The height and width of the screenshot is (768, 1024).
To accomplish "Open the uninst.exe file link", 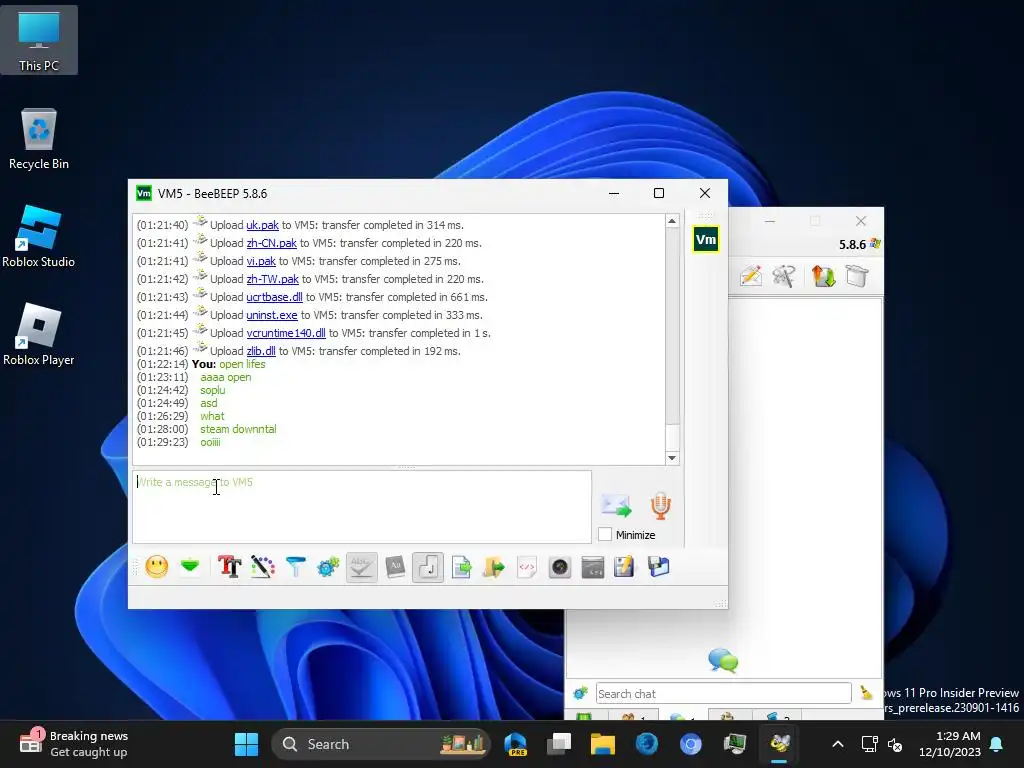I will pos(272,315).
